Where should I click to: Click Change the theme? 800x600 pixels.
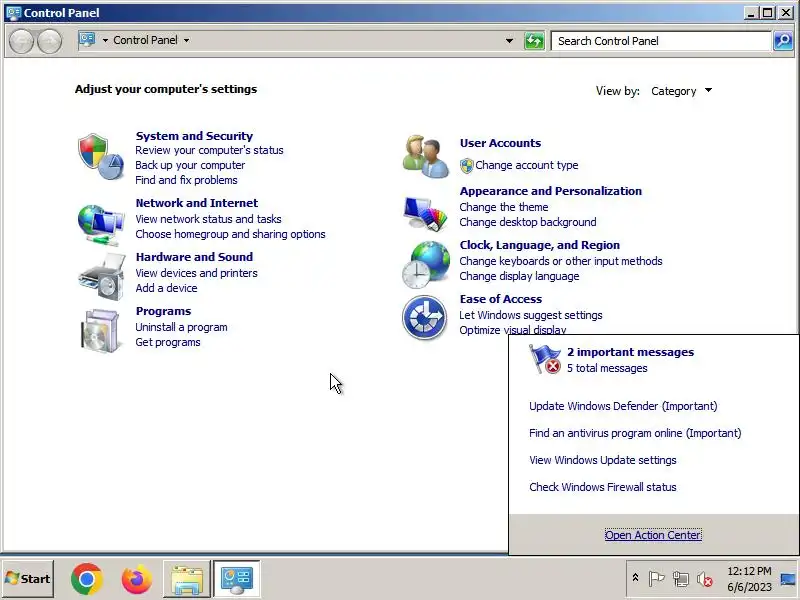click(504, 208)
